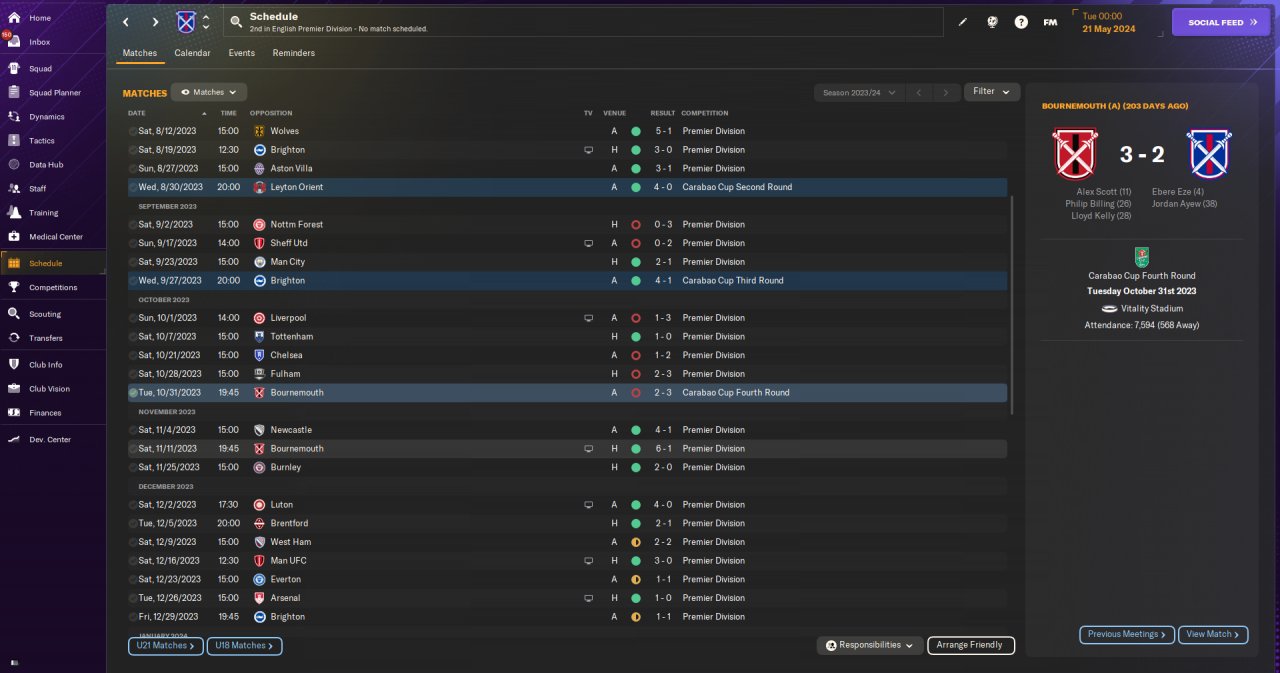Toggle the circle on the Liverpool row
The image size is (1280, 673).
[x=133, y=318]
